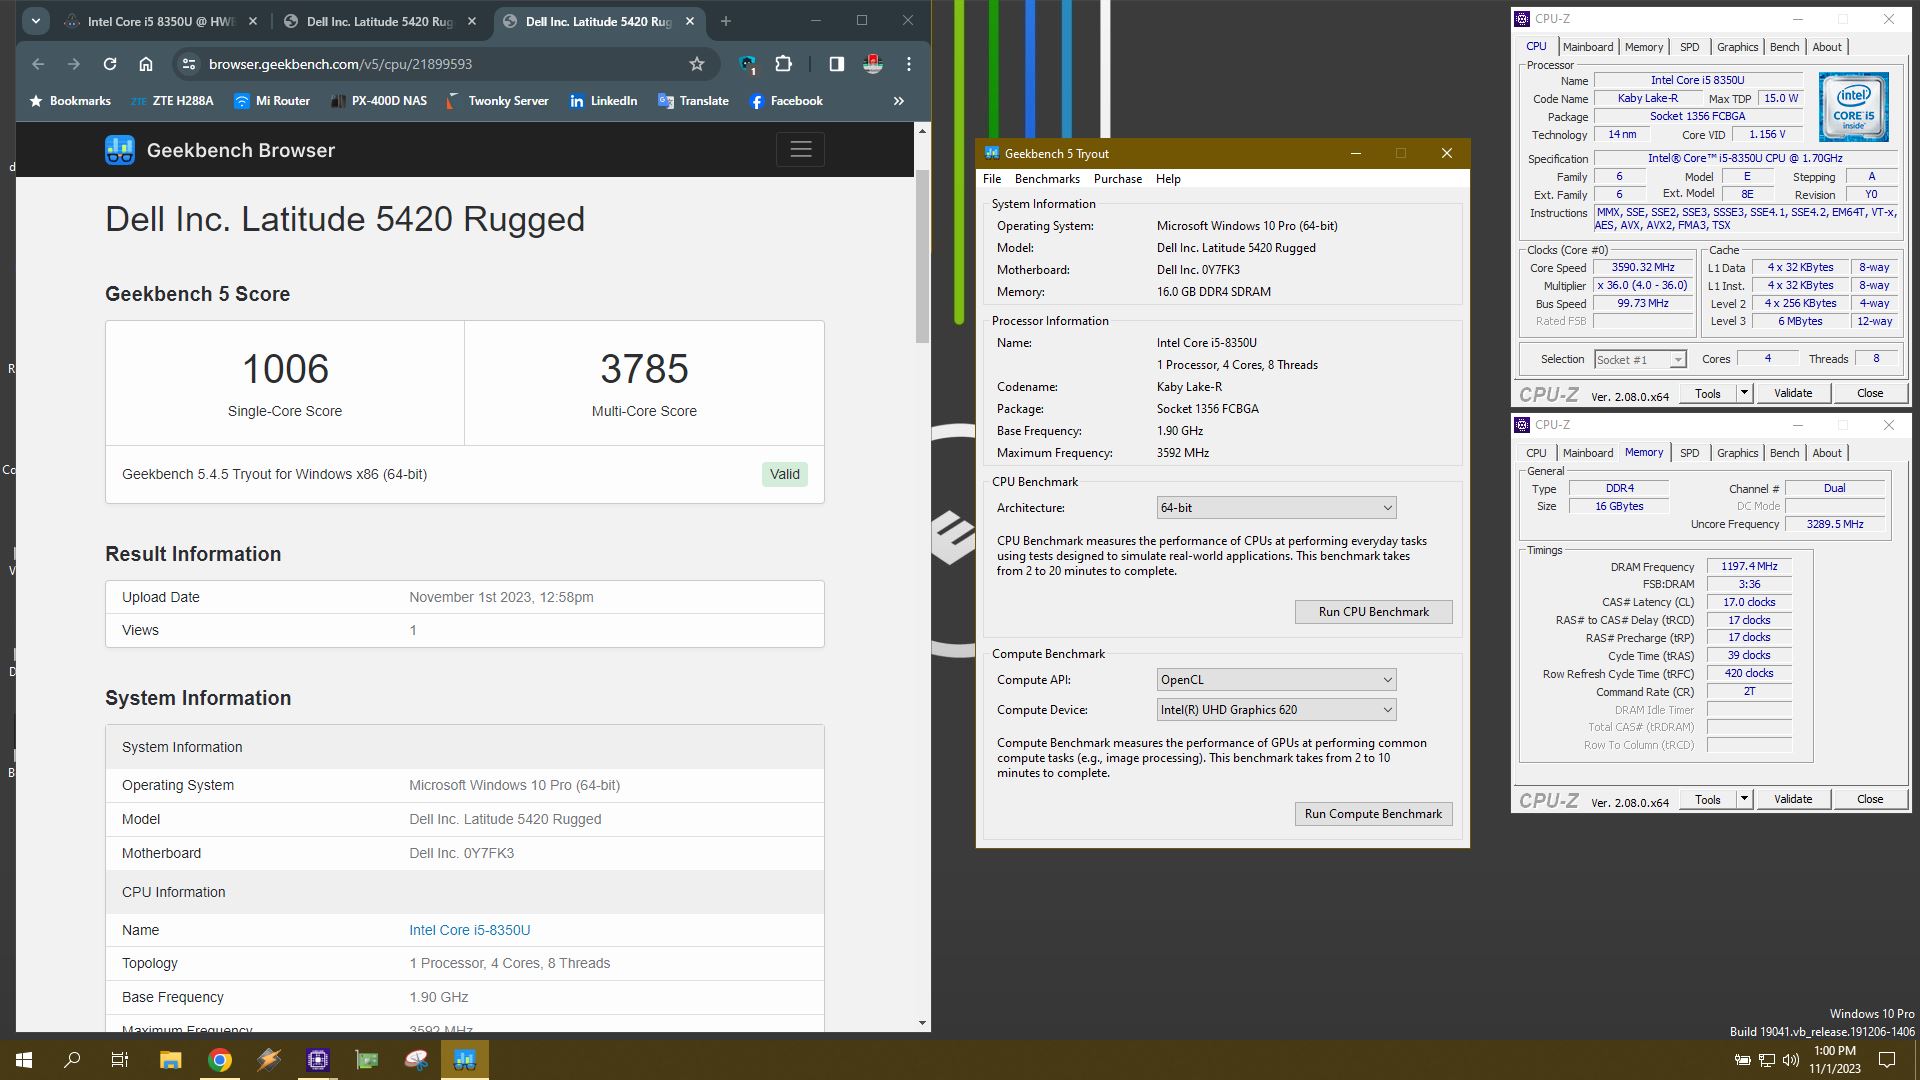This screenshot has width=1920, height=1080.
Task: Switch to CPU-Z on taskbar
Action: click(318, 1060)
